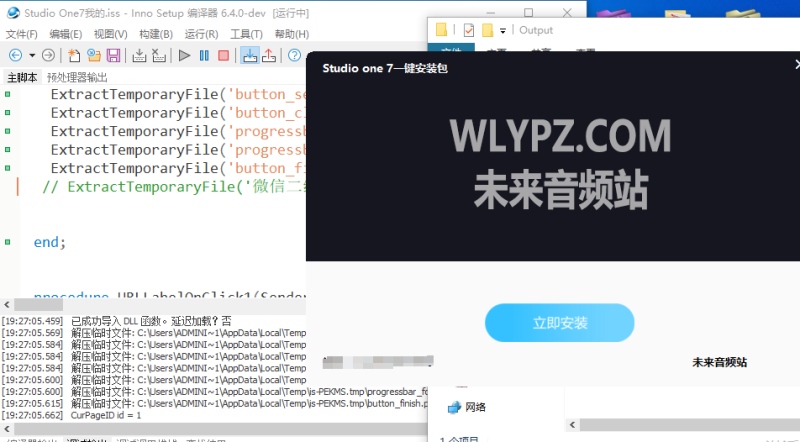This screenshot has width=800, height=442.
Task: Click the code editor horizontal scrollbar thumb
Action: (38, 305)
